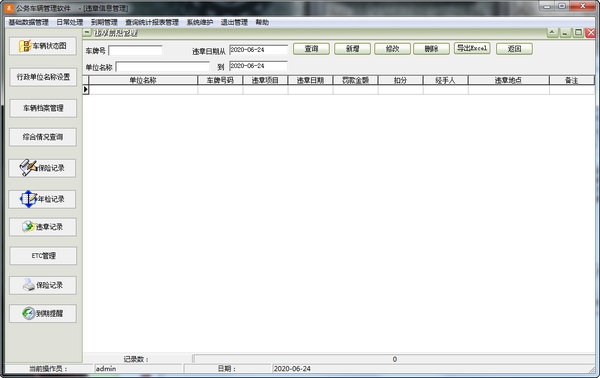Open the 查询统计报表管理 menu
The height and width of the screenshot is (378, 600).
(152, 22)
